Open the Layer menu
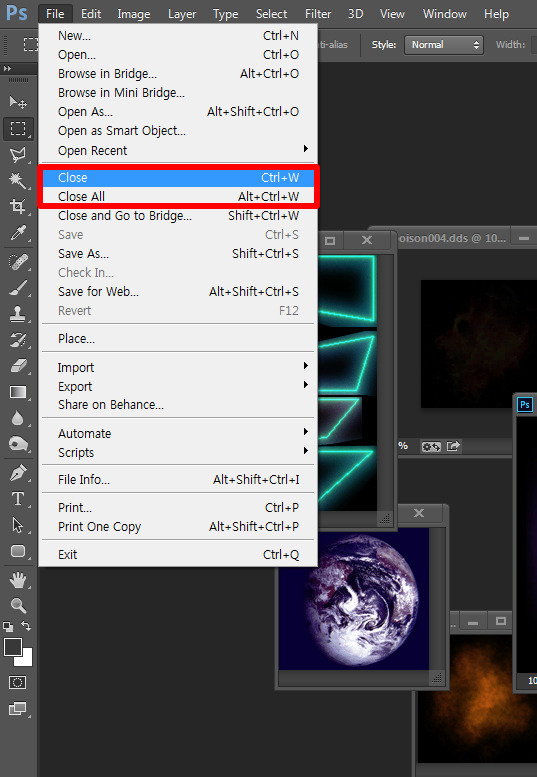The image size is (537, 777). pyautogui.click(x=182, y=14)
